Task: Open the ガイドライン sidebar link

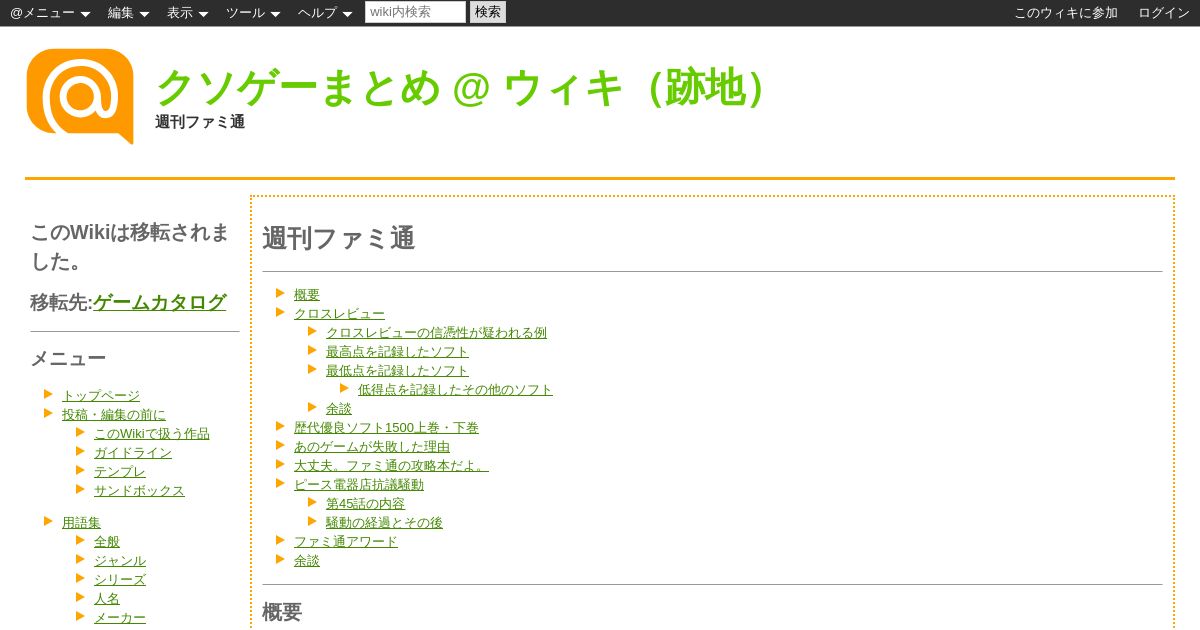Action: (x=133, y=453)
